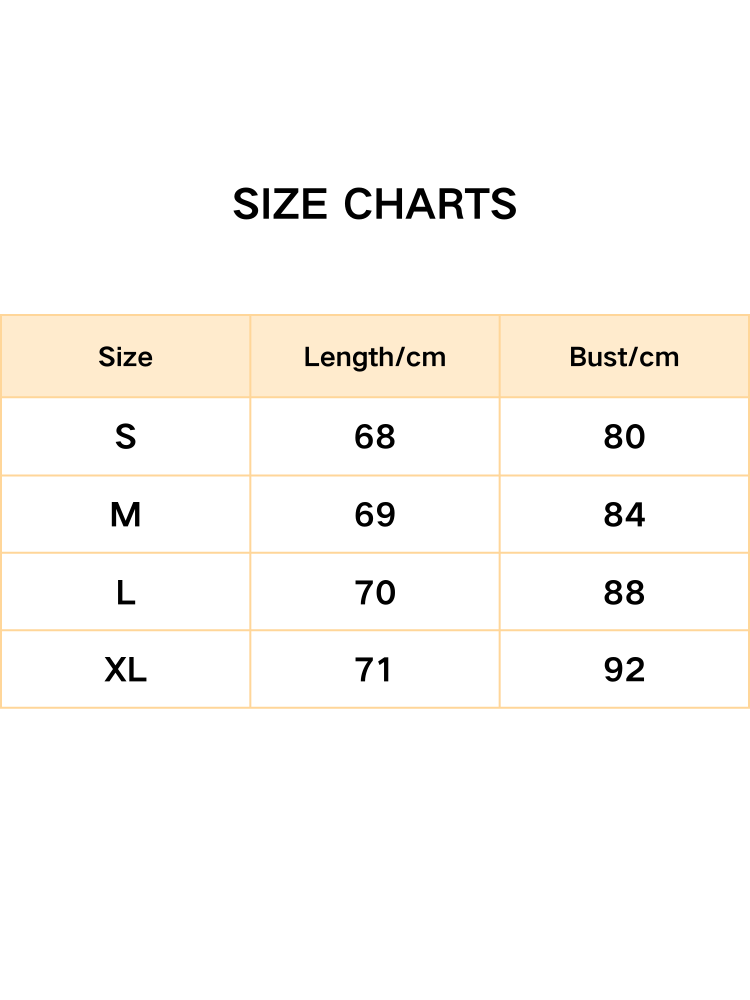Select the S size label cell

click(x=125, y=437)
